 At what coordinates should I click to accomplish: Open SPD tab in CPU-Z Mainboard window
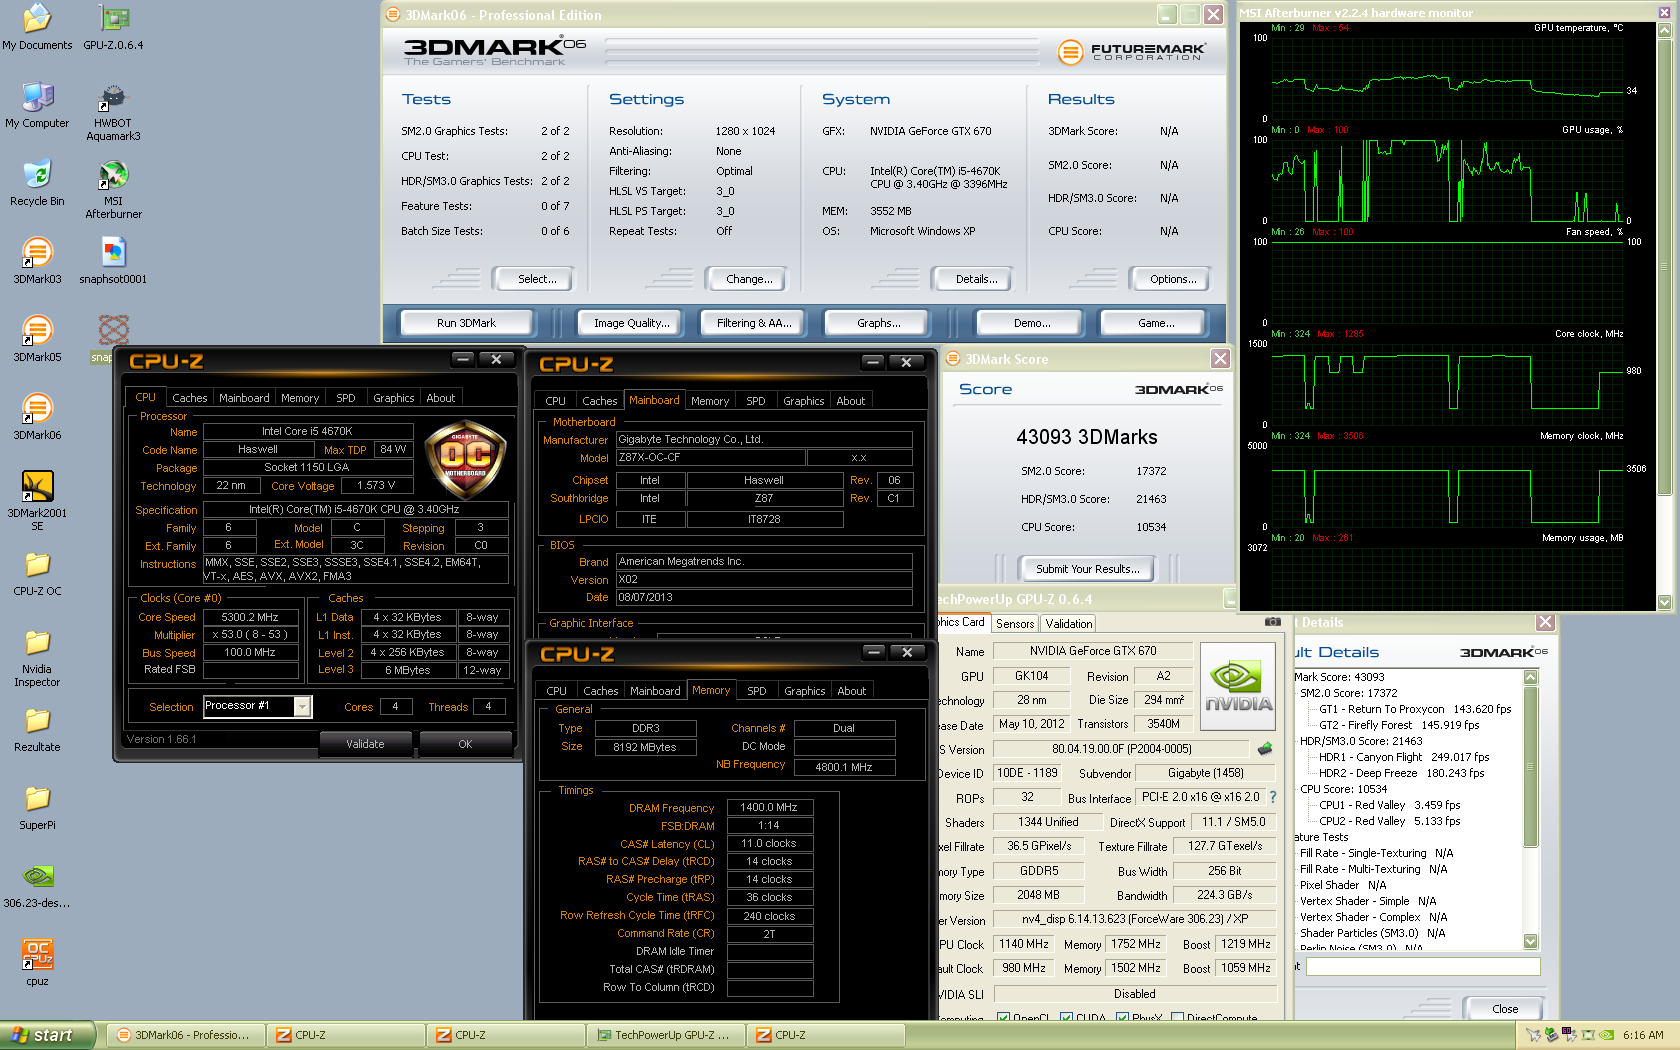(756, 401)
